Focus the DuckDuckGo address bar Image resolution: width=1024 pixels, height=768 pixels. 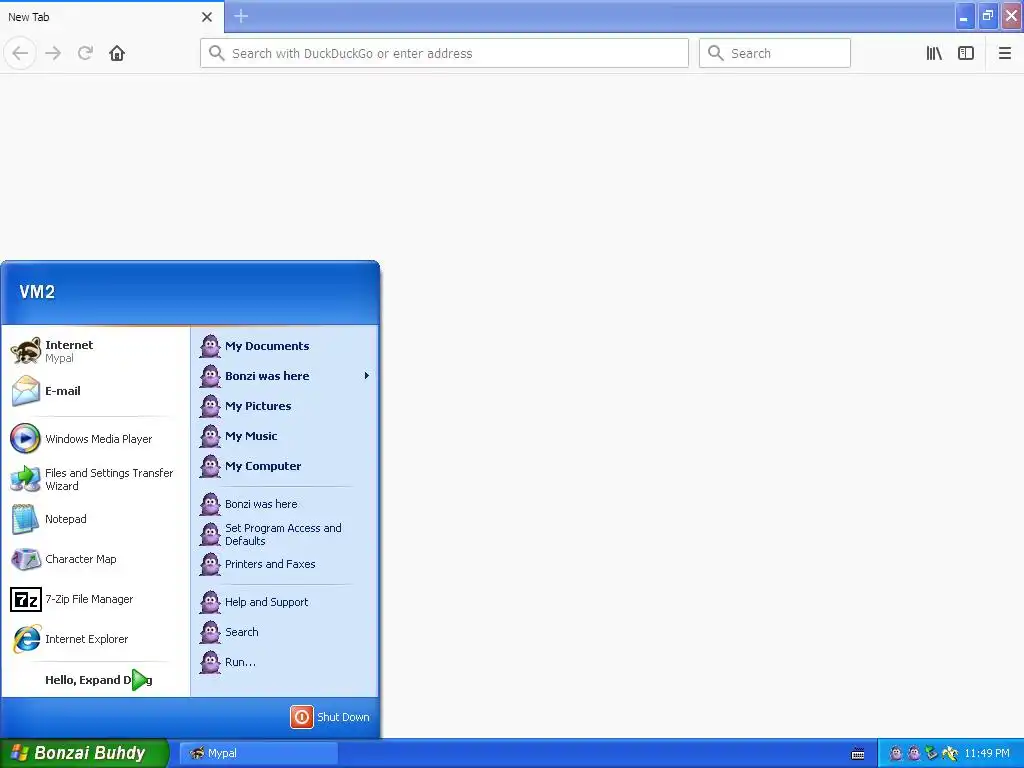[444, 53]
